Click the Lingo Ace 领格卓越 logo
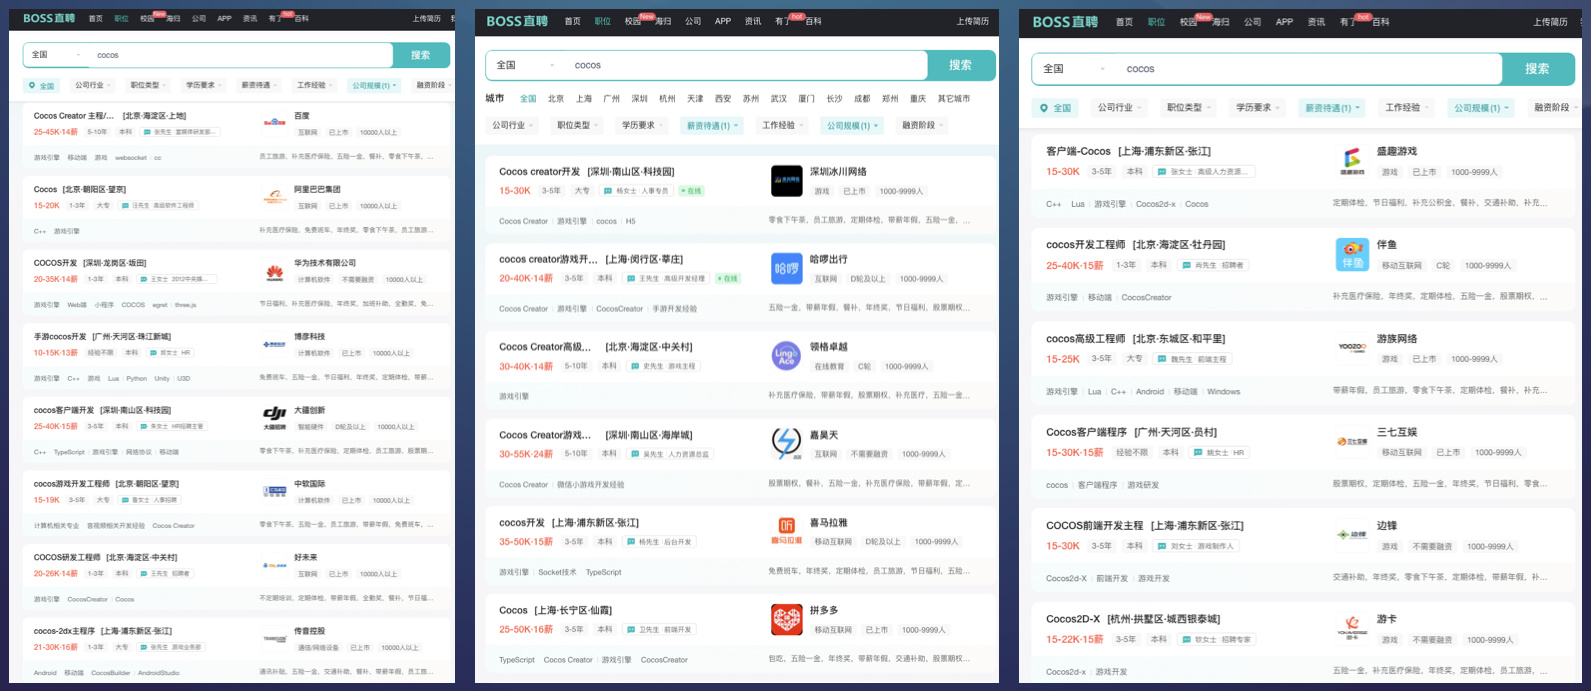This screenshot has width=1591, height=691. point(787,356)
